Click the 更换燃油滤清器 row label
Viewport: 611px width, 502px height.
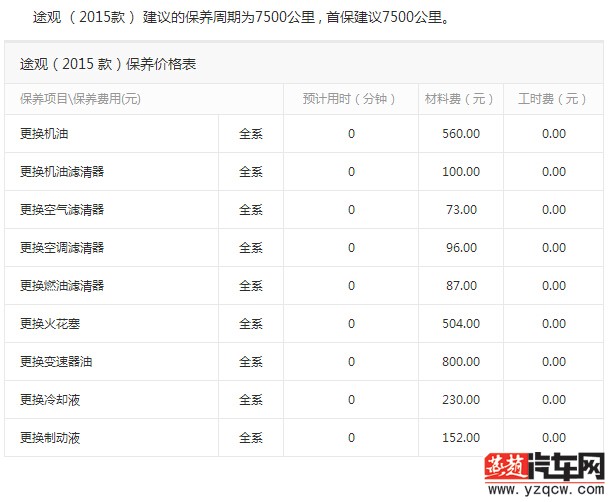62,286
